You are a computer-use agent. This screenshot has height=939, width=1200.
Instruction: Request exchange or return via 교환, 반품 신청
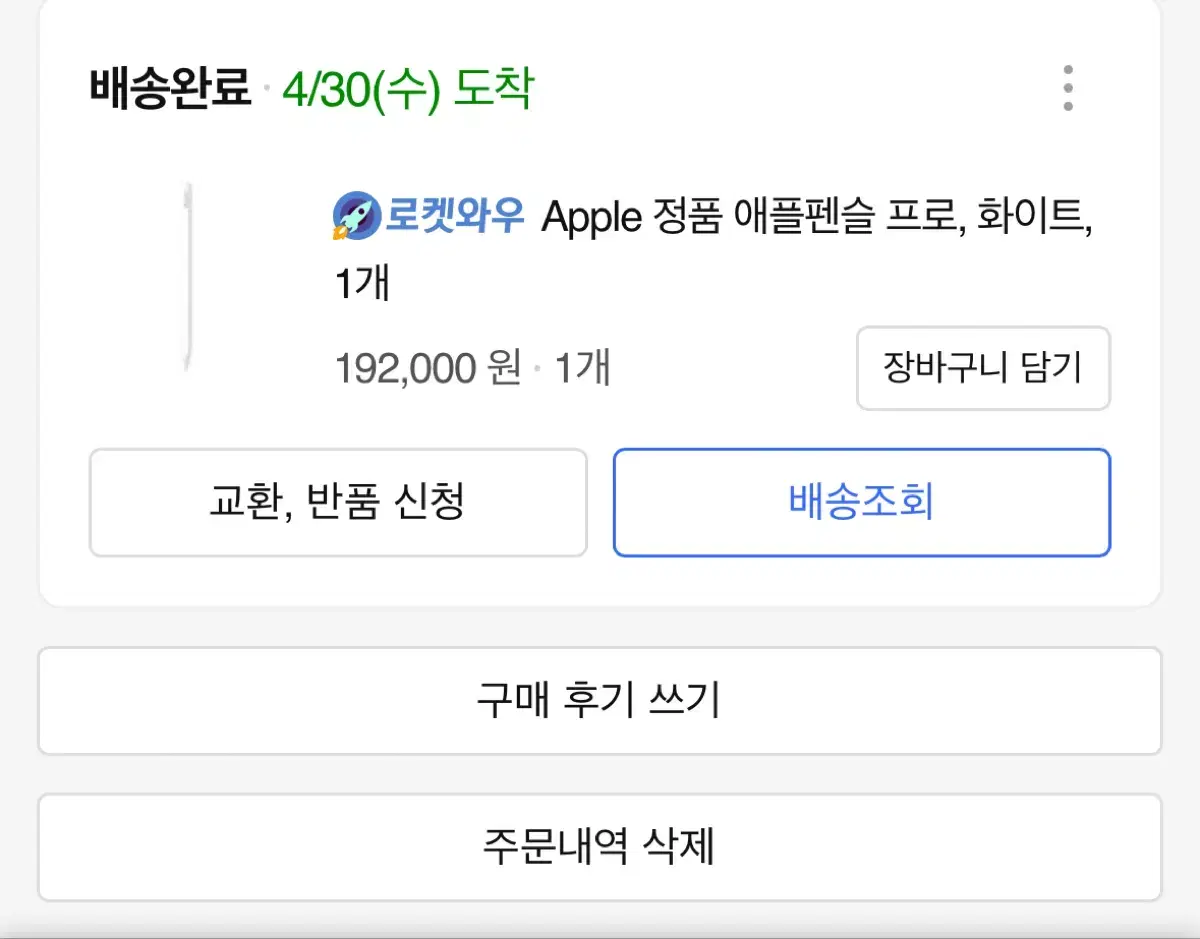point(338,502)
